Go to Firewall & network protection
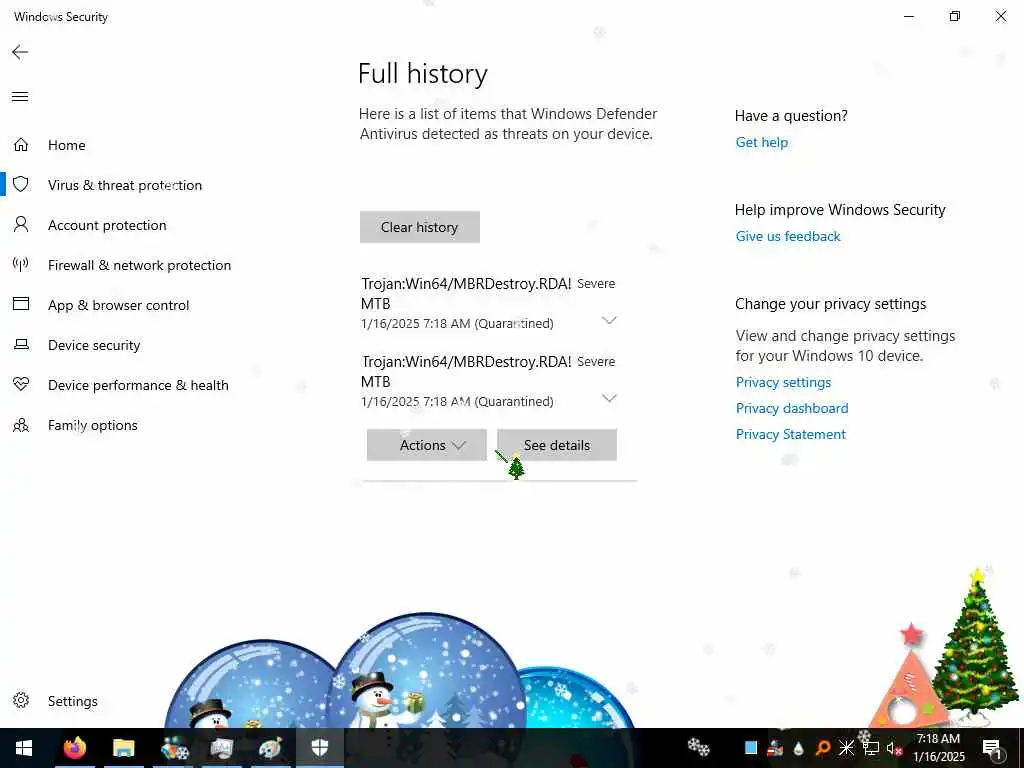Image resolution: width=1024 pixels, height=768 pixels. 139,265
